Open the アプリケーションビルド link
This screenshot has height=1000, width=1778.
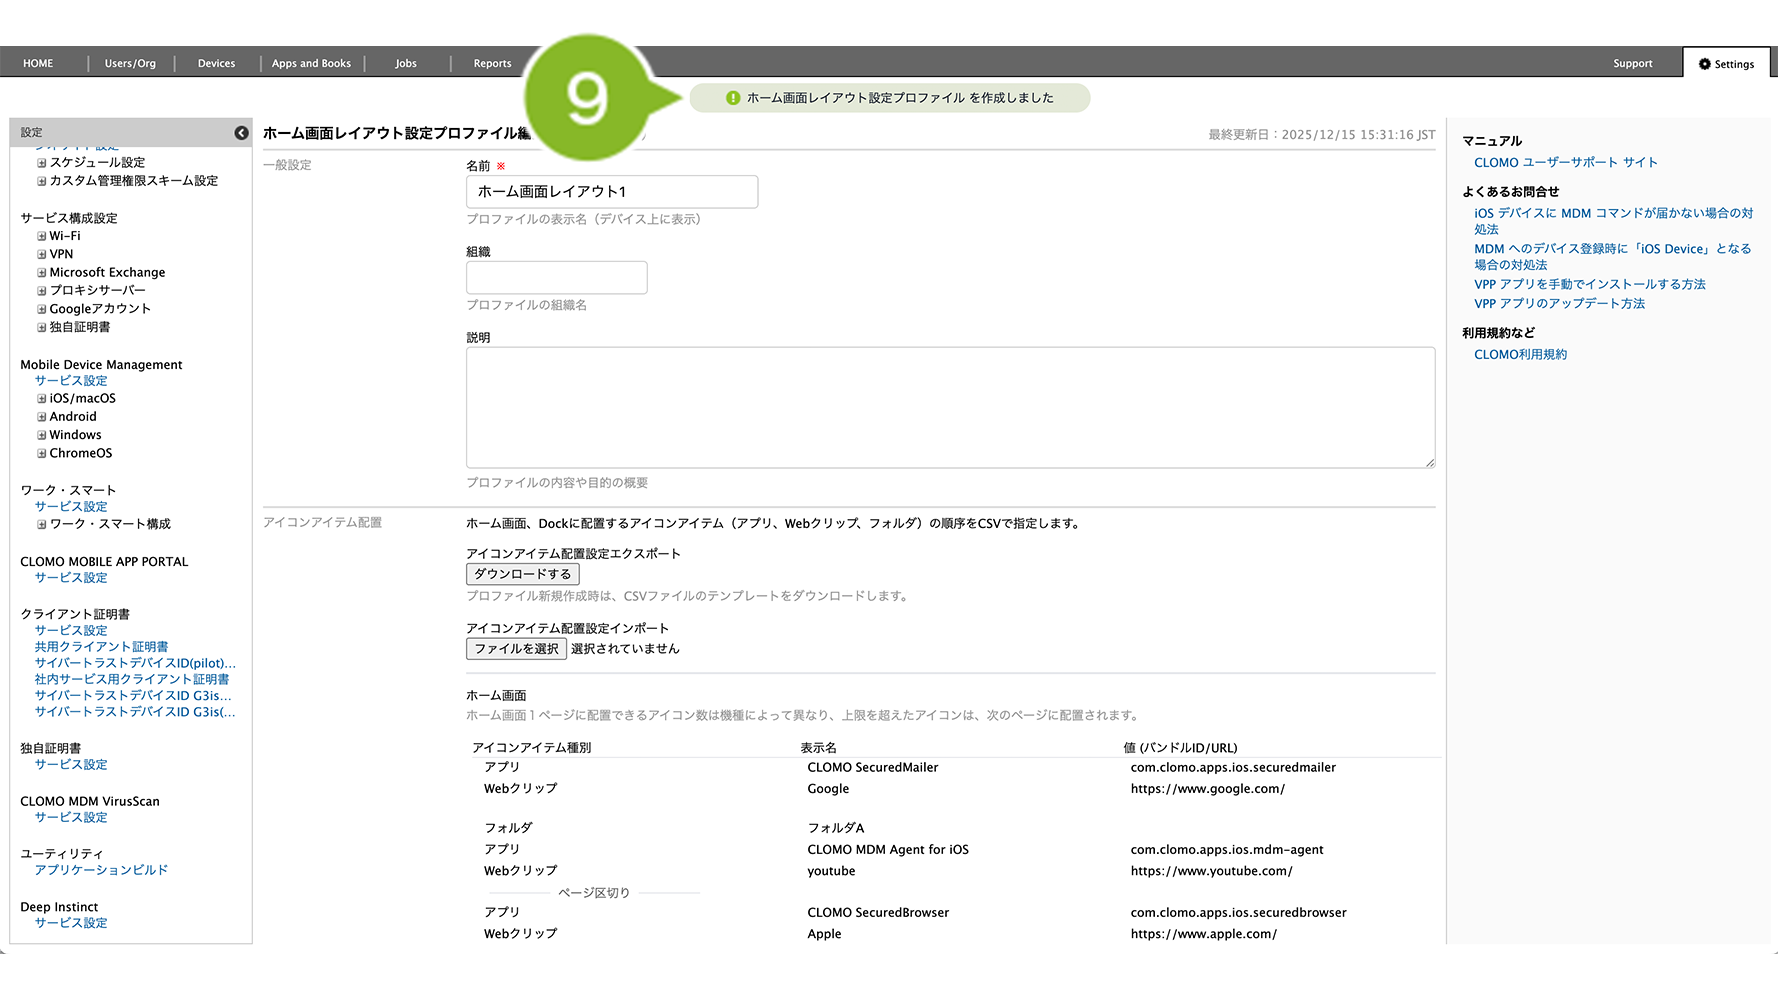101,871
